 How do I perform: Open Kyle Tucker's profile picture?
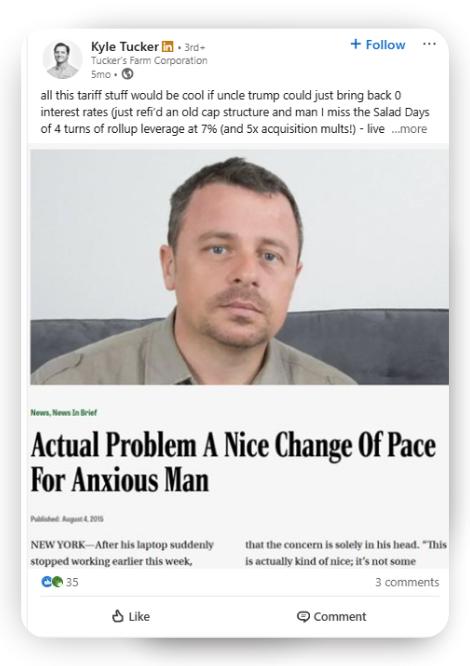pyautogui.click(x=62, y=59)
